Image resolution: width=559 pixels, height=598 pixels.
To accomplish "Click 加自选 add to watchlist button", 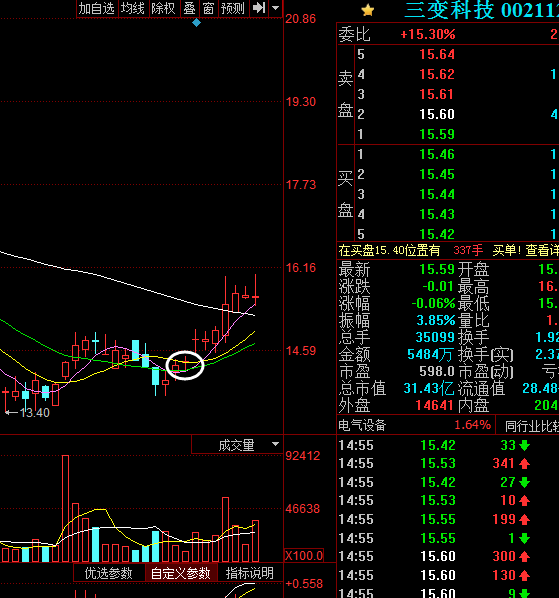I will (97, 8).
